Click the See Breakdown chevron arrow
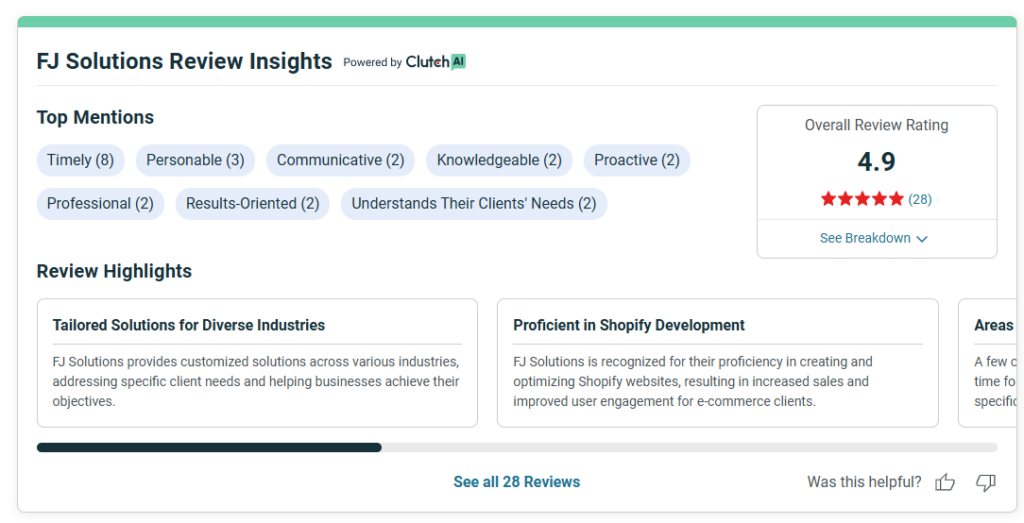This screenshot has height=523, width=1024. point(922,239)
